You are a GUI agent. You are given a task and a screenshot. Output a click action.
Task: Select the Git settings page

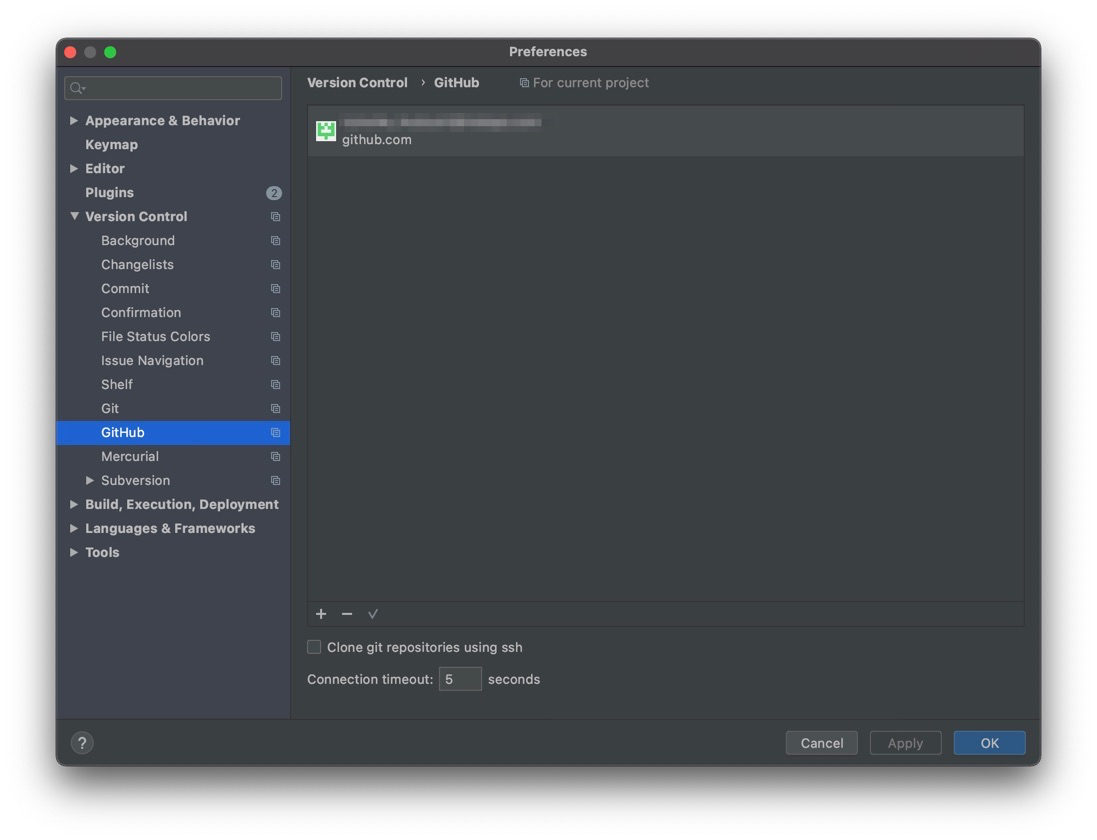tap(110, 409)
